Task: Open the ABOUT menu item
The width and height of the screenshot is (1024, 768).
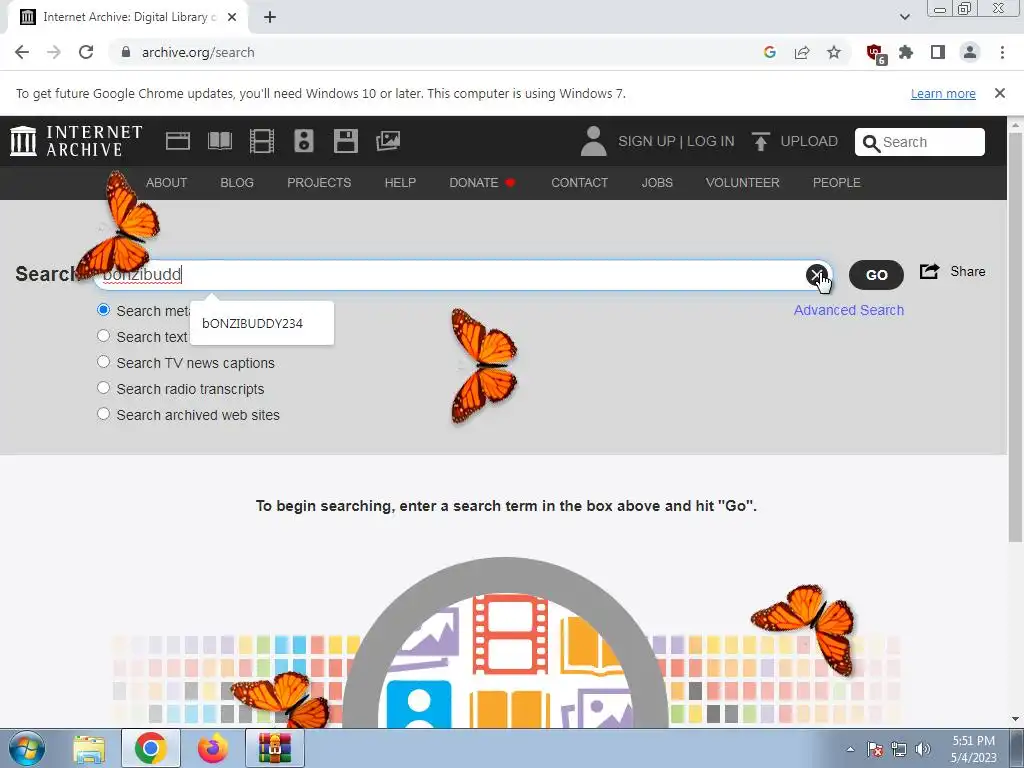Action: [x=167, y=183]
